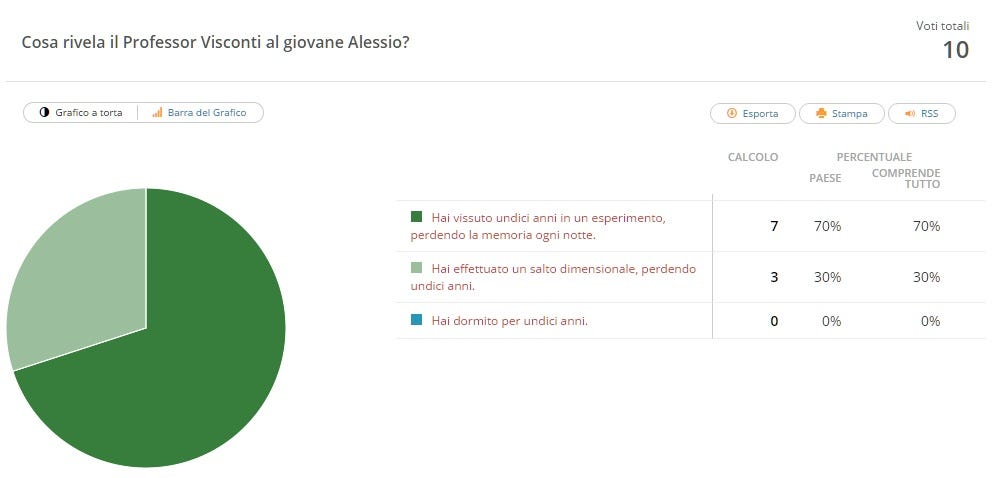
Task: Click the orange bar chart icon
Action: 158,113
